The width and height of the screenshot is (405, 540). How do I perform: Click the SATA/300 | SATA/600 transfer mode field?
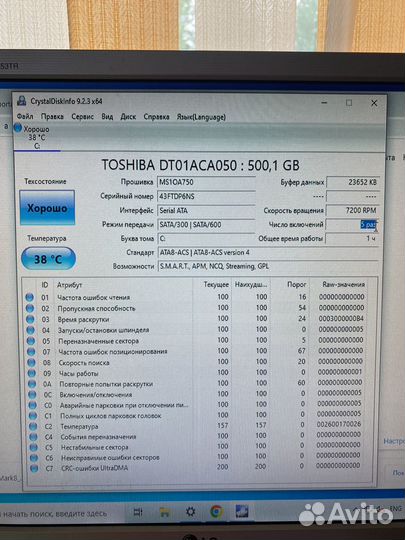tap(206, 225)
